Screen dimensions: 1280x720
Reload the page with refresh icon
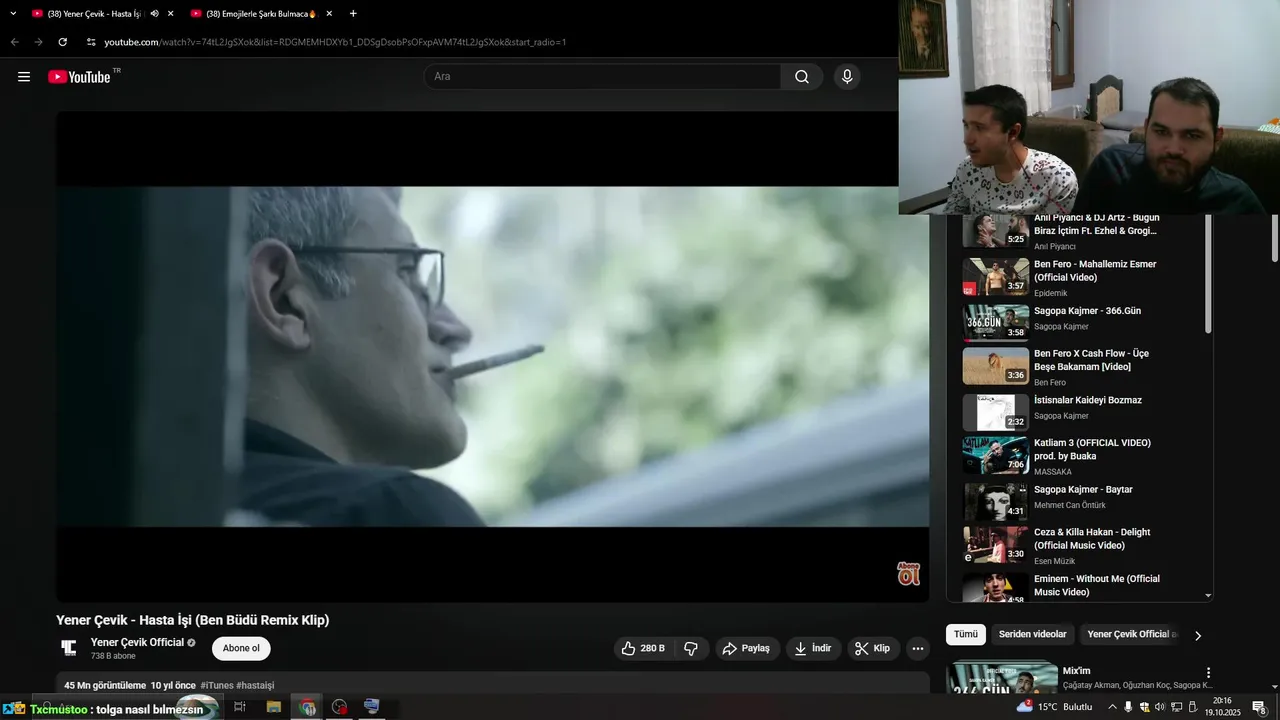(x=62, y=42)
